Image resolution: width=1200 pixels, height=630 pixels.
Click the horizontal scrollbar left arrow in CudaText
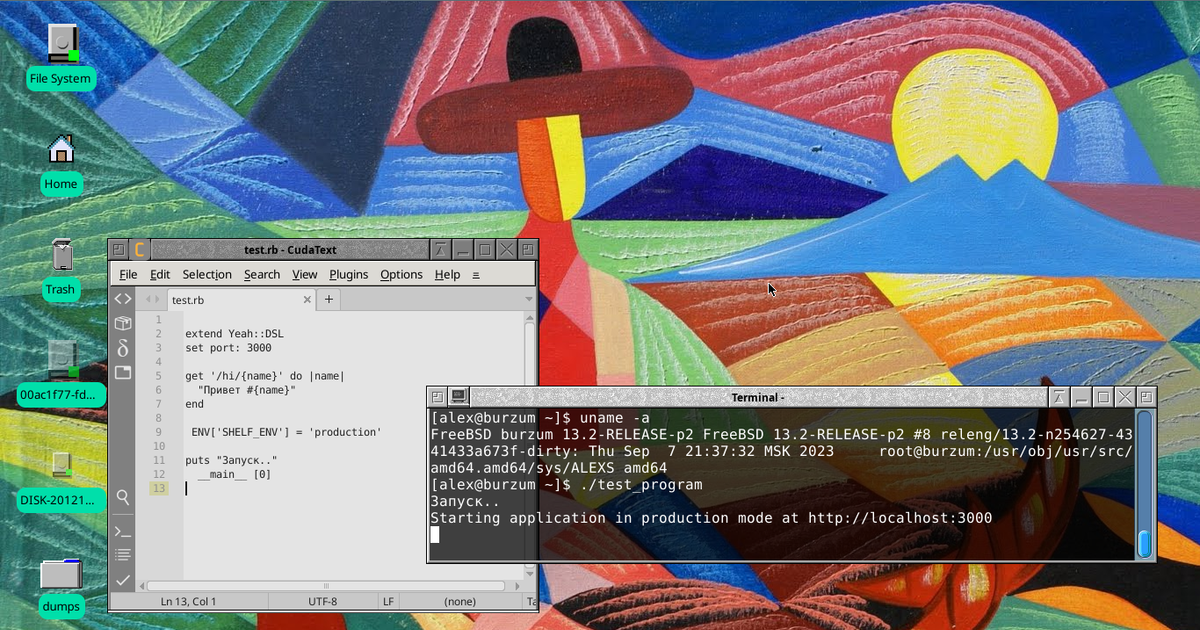pyautogui.click(x=141, y=586)
